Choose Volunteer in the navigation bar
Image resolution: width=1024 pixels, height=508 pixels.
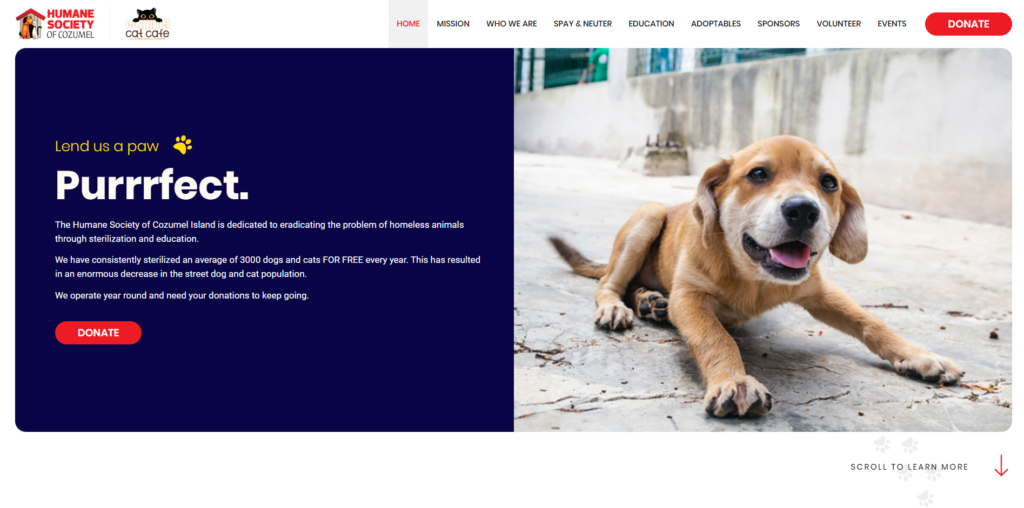(838, 24)
